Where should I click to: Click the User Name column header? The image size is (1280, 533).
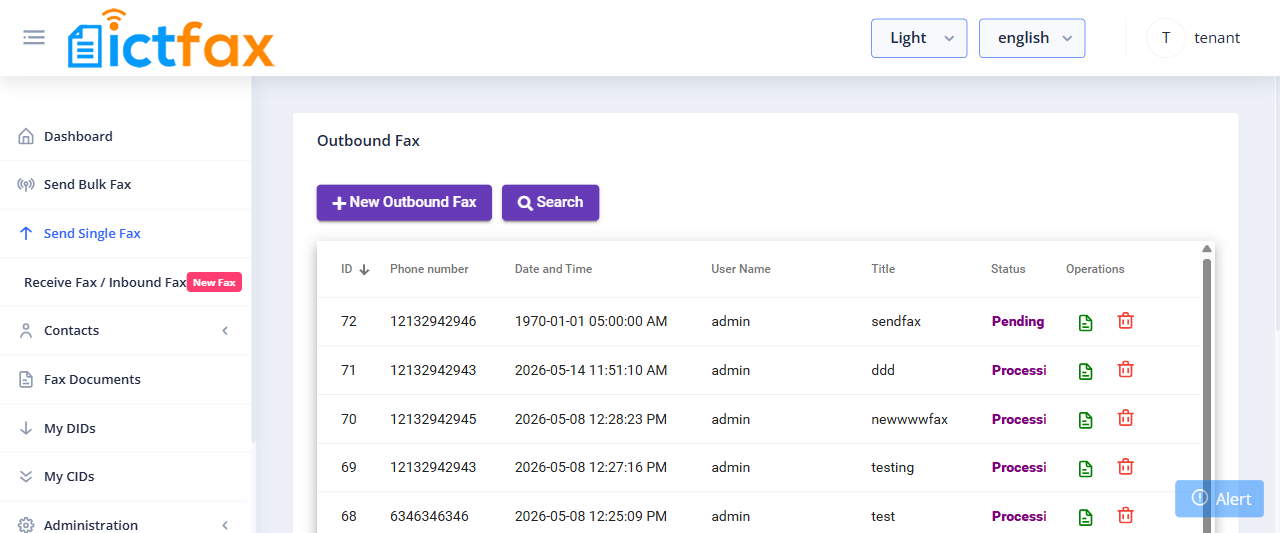coord(741,269)
